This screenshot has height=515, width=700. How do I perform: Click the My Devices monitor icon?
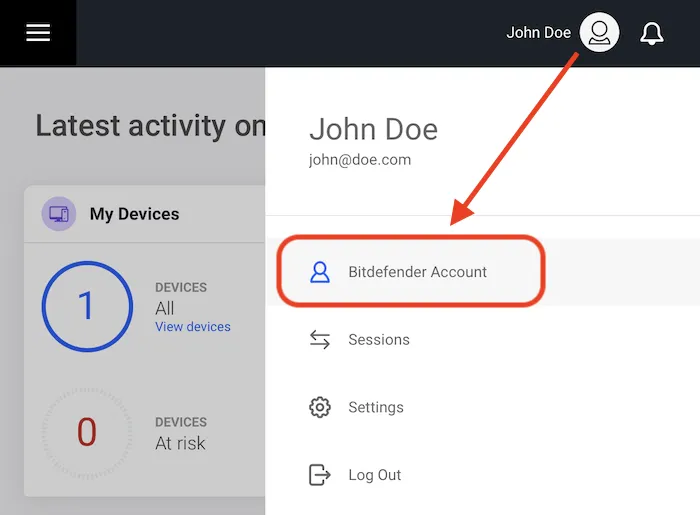point(59,214)
